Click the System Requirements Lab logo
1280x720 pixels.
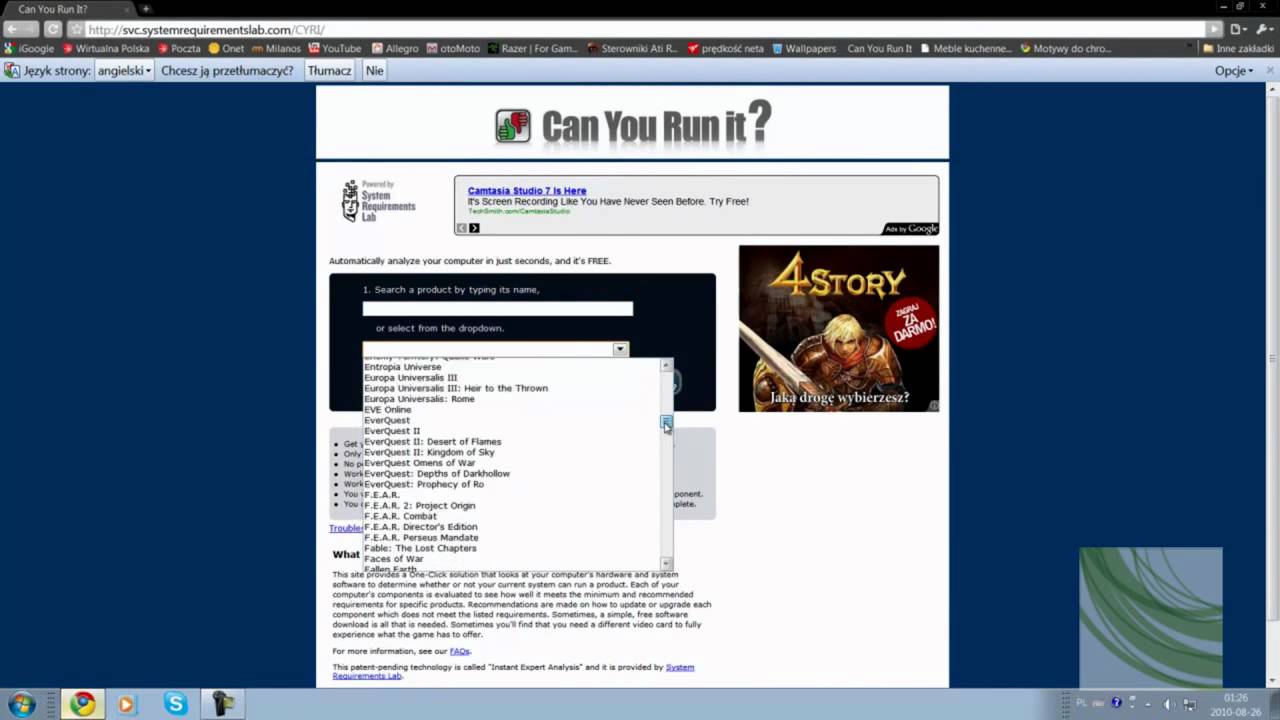point(378,201)
